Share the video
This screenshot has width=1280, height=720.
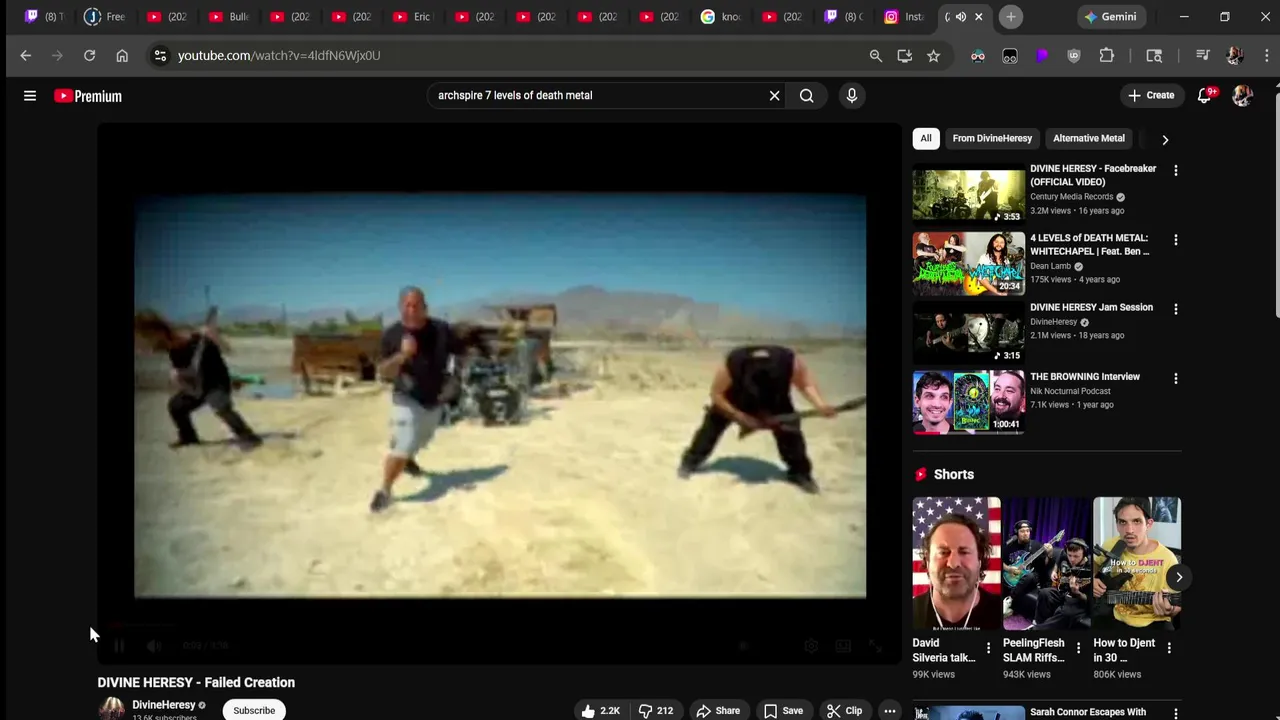(x=718, y=711)
